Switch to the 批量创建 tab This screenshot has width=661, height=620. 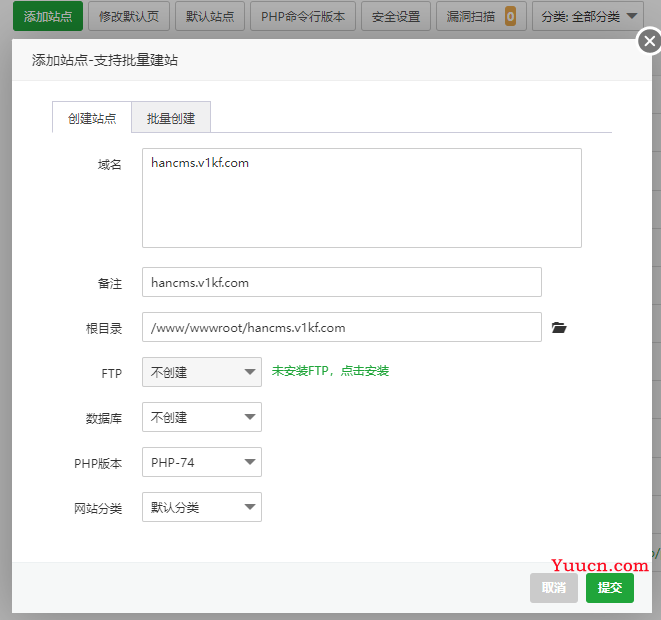[171, 118]
